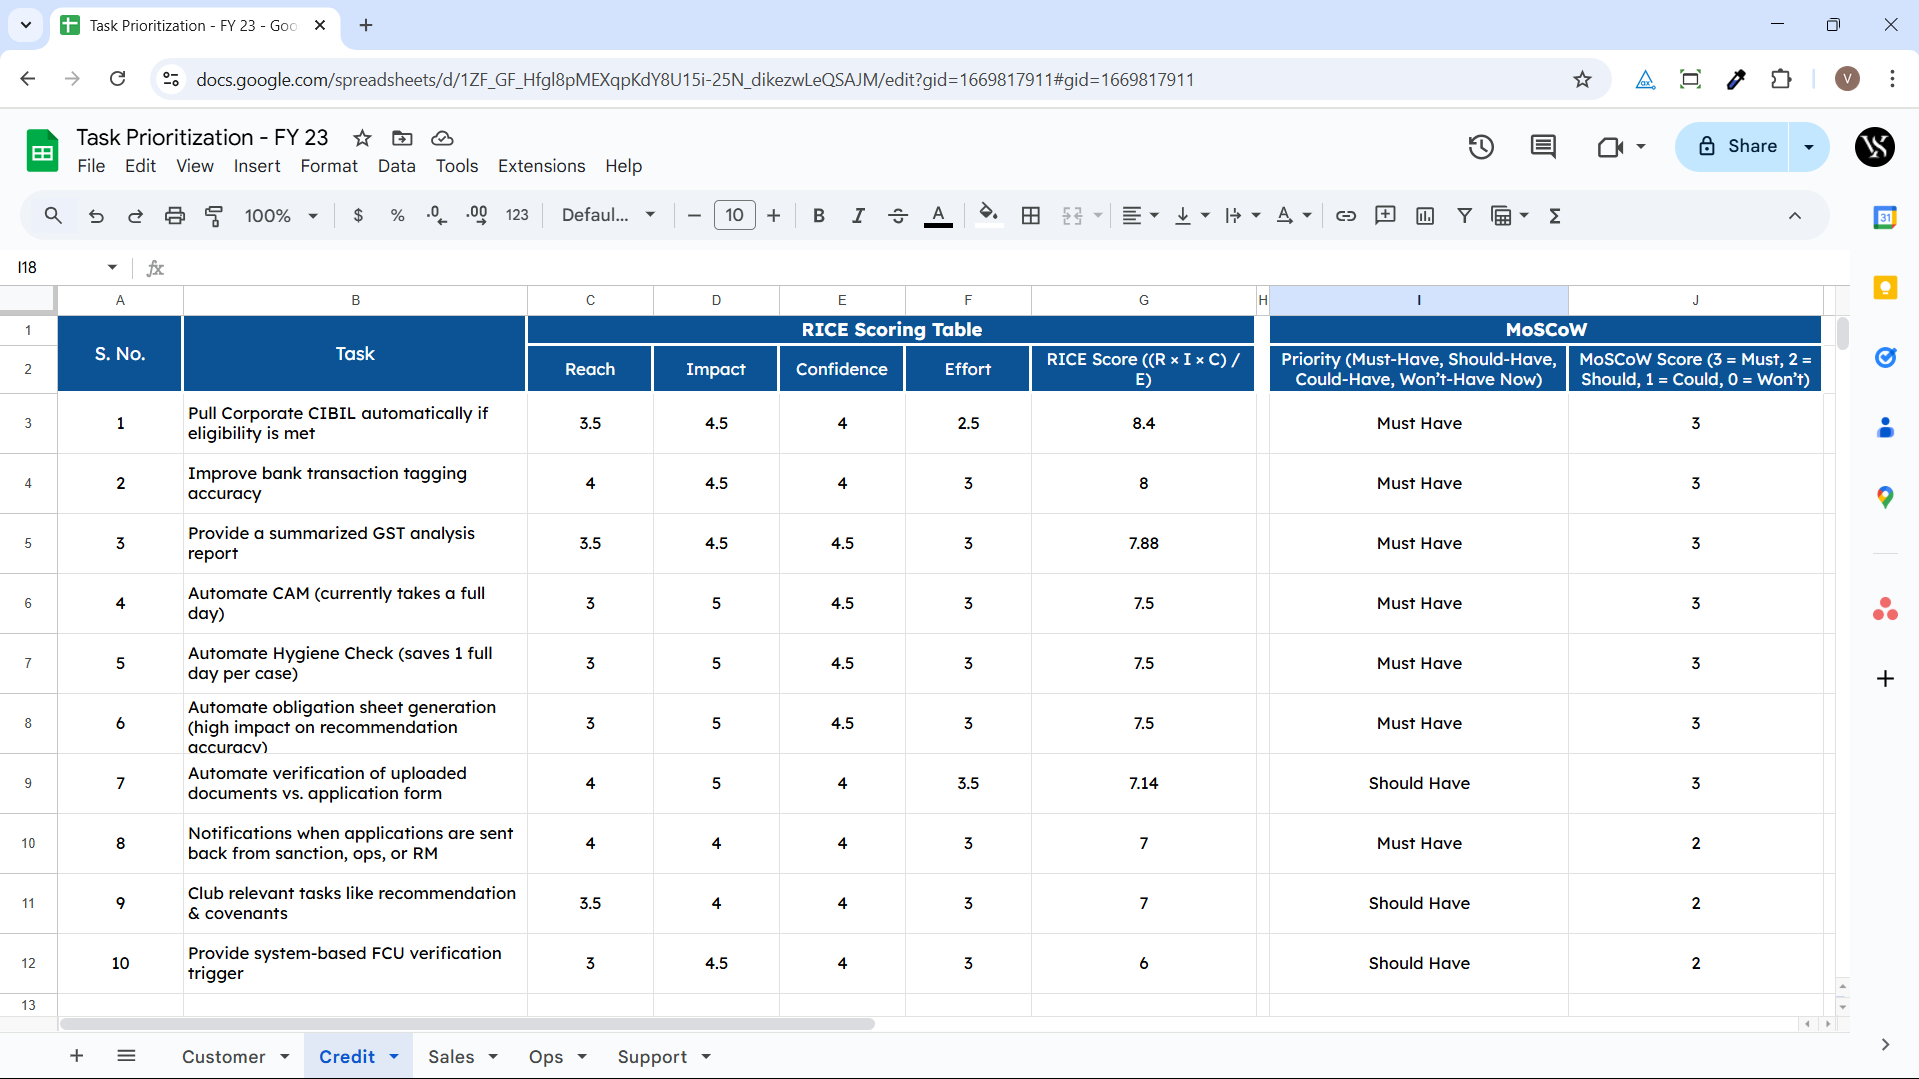Screen dimensions: 1919x1079
Task: Add a new sheet
Action: [x=76, y=1056]
